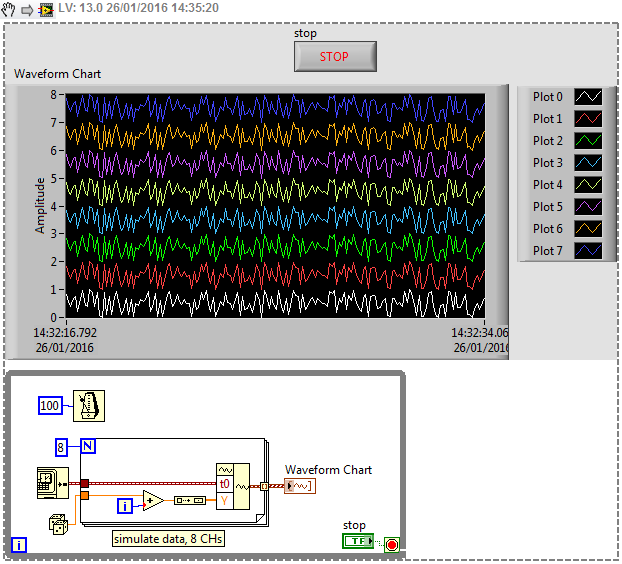Select the Plot 3 legend label

(547, 163)
